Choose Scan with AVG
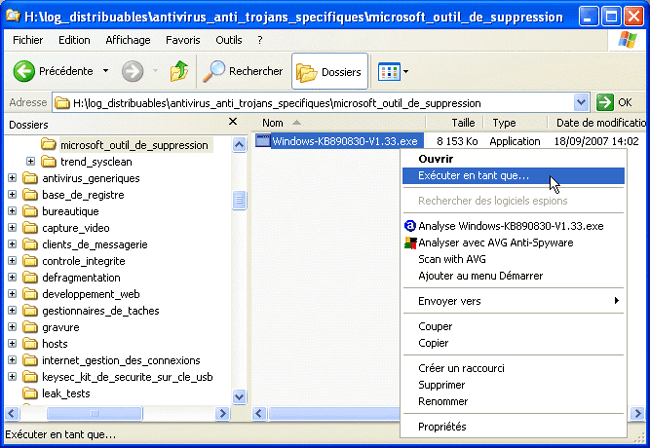The image size is (650, 448). point(514,259)
